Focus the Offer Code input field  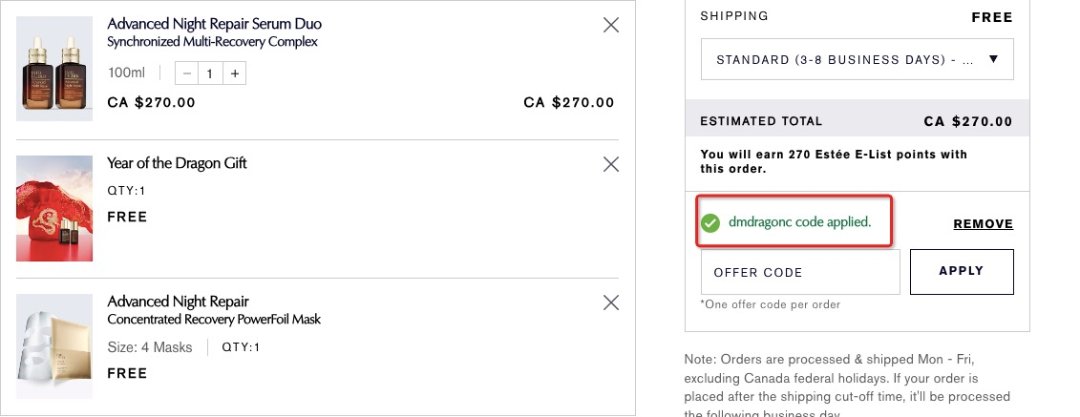(x=800, y=272)
